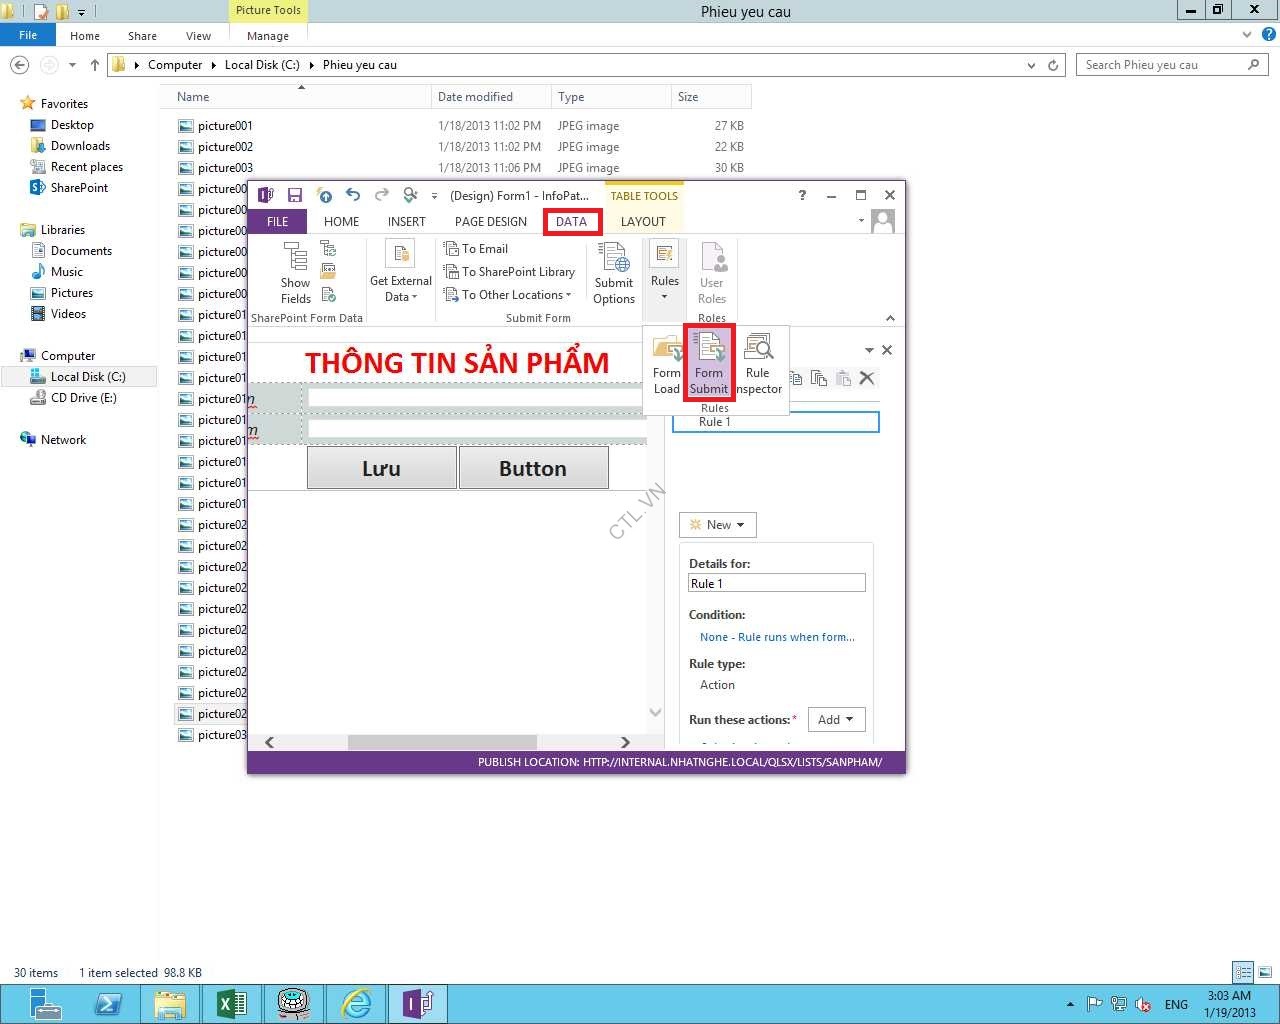The width and height of the screenshot is (1280, 1024).
Task: Open Submit Options in the ribbon
Action: (x=613, y=272)
